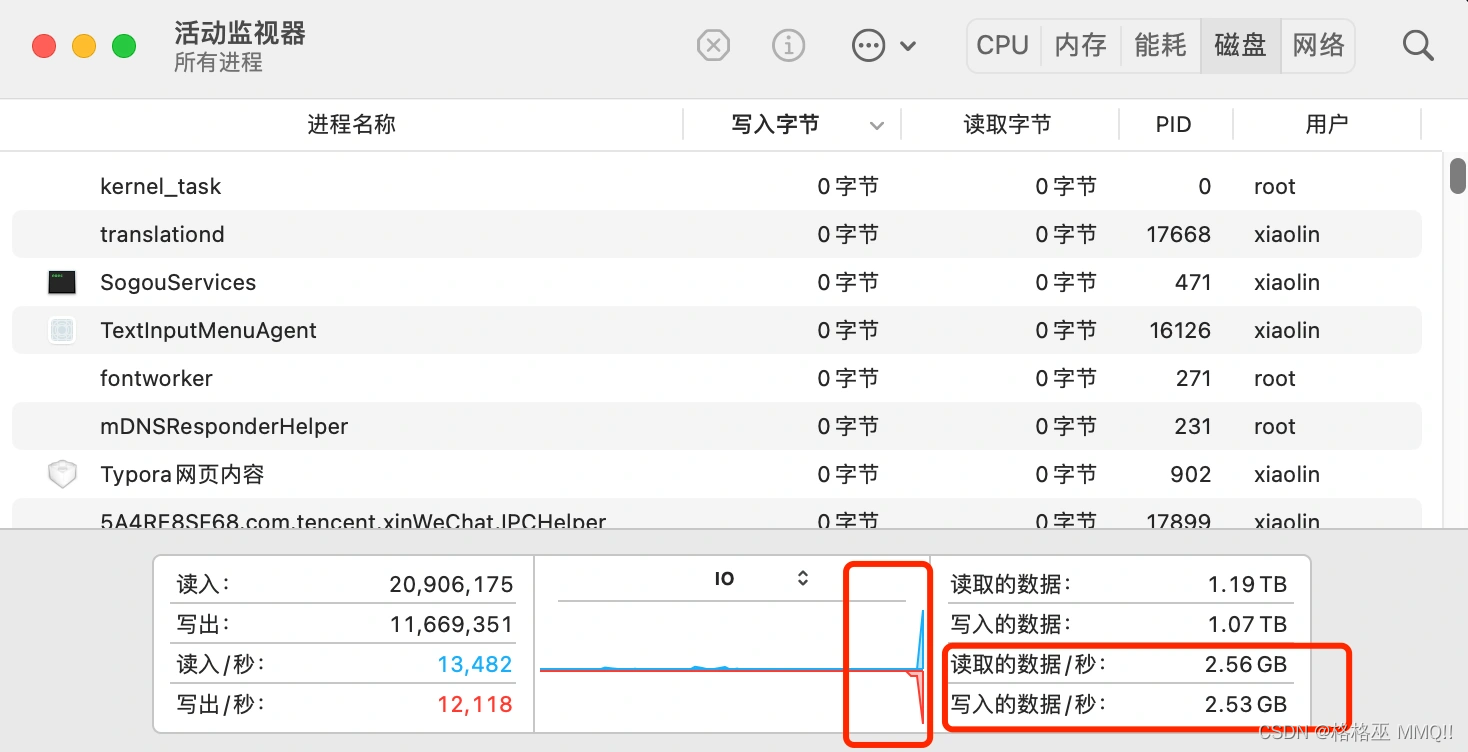The width and height of the screenshot is (1468, 752).
Task: Click the ellipsis more actions icon
Action: pos(868,45)
